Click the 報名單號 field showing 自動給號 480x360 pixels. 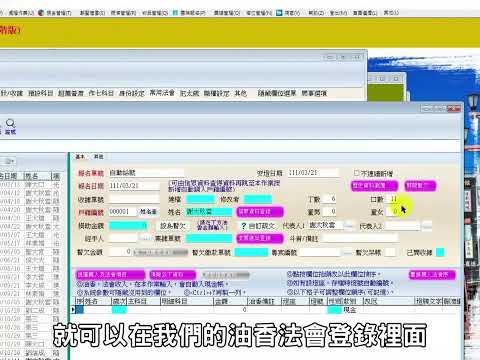146,173
